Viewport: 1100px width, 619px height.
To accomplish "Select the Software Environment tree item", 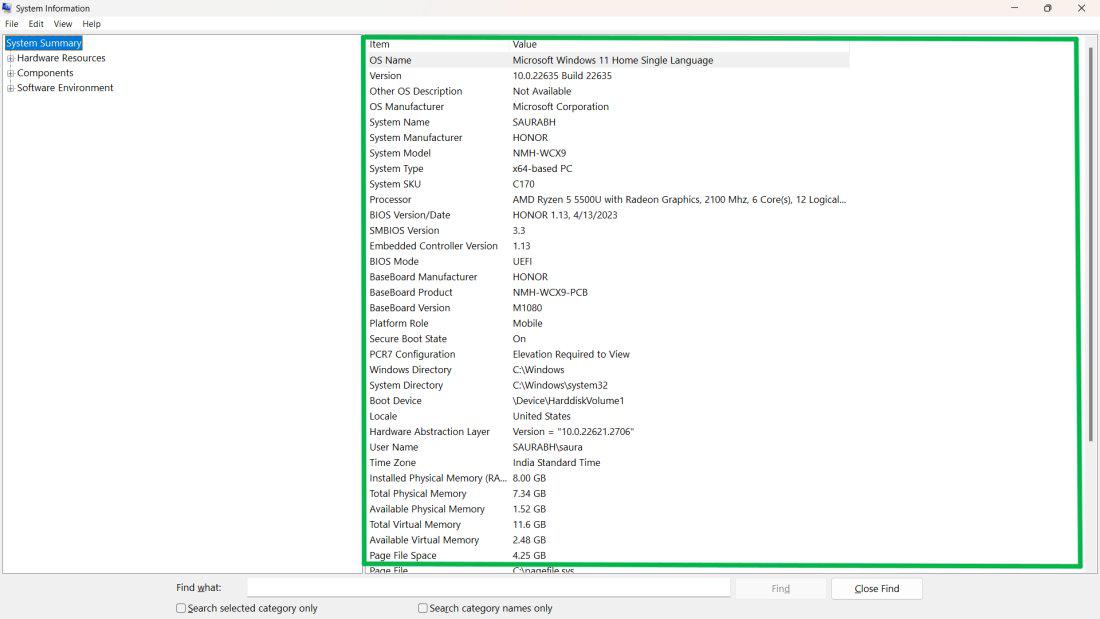I will [65, 88].
